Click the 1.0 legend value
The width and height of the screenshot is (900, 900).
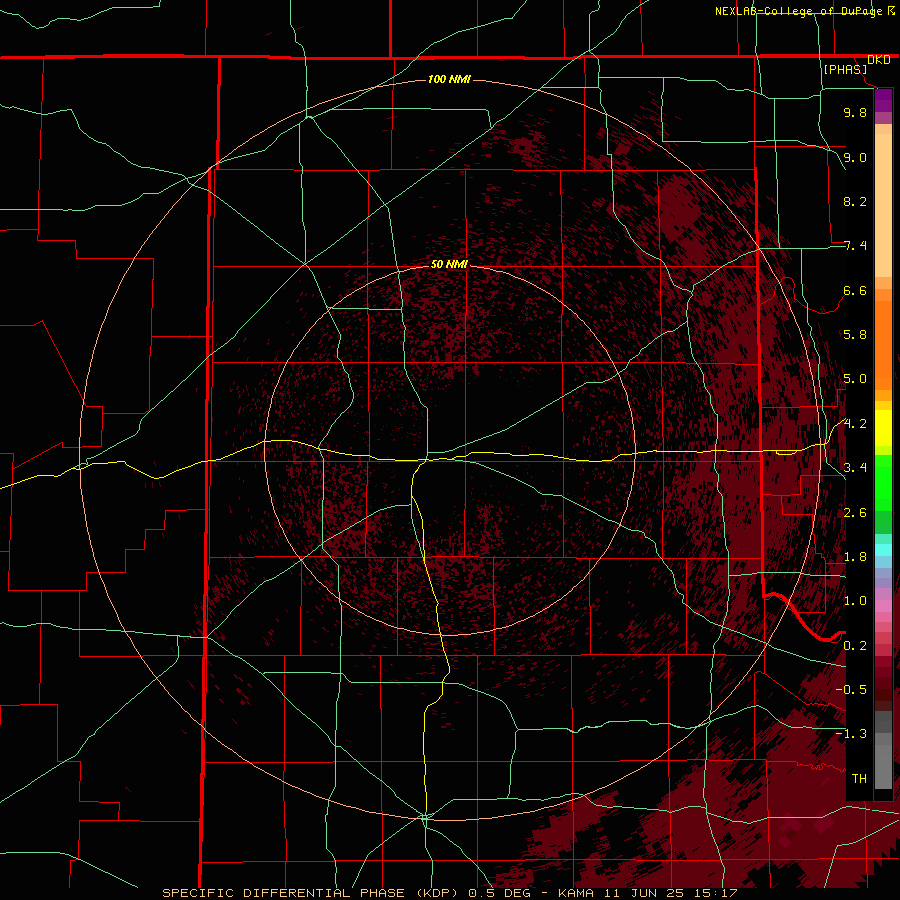click(x=855, y=601)
